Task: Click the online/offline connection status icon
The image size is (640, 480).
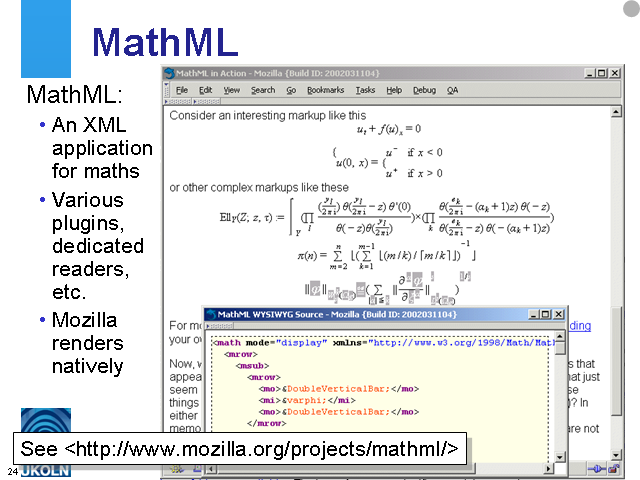Action: coord(596,469)
